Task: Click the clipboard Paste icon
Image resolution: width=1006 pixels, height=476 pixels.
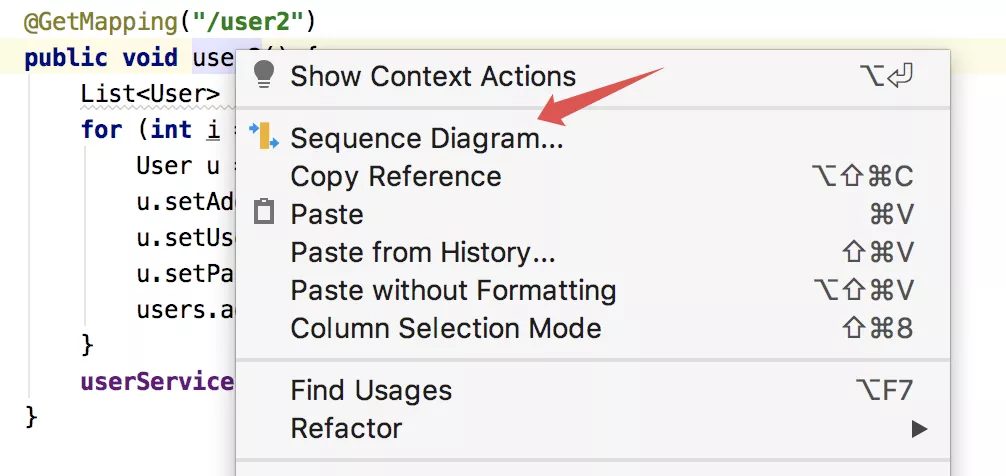Action: (264, 212)
